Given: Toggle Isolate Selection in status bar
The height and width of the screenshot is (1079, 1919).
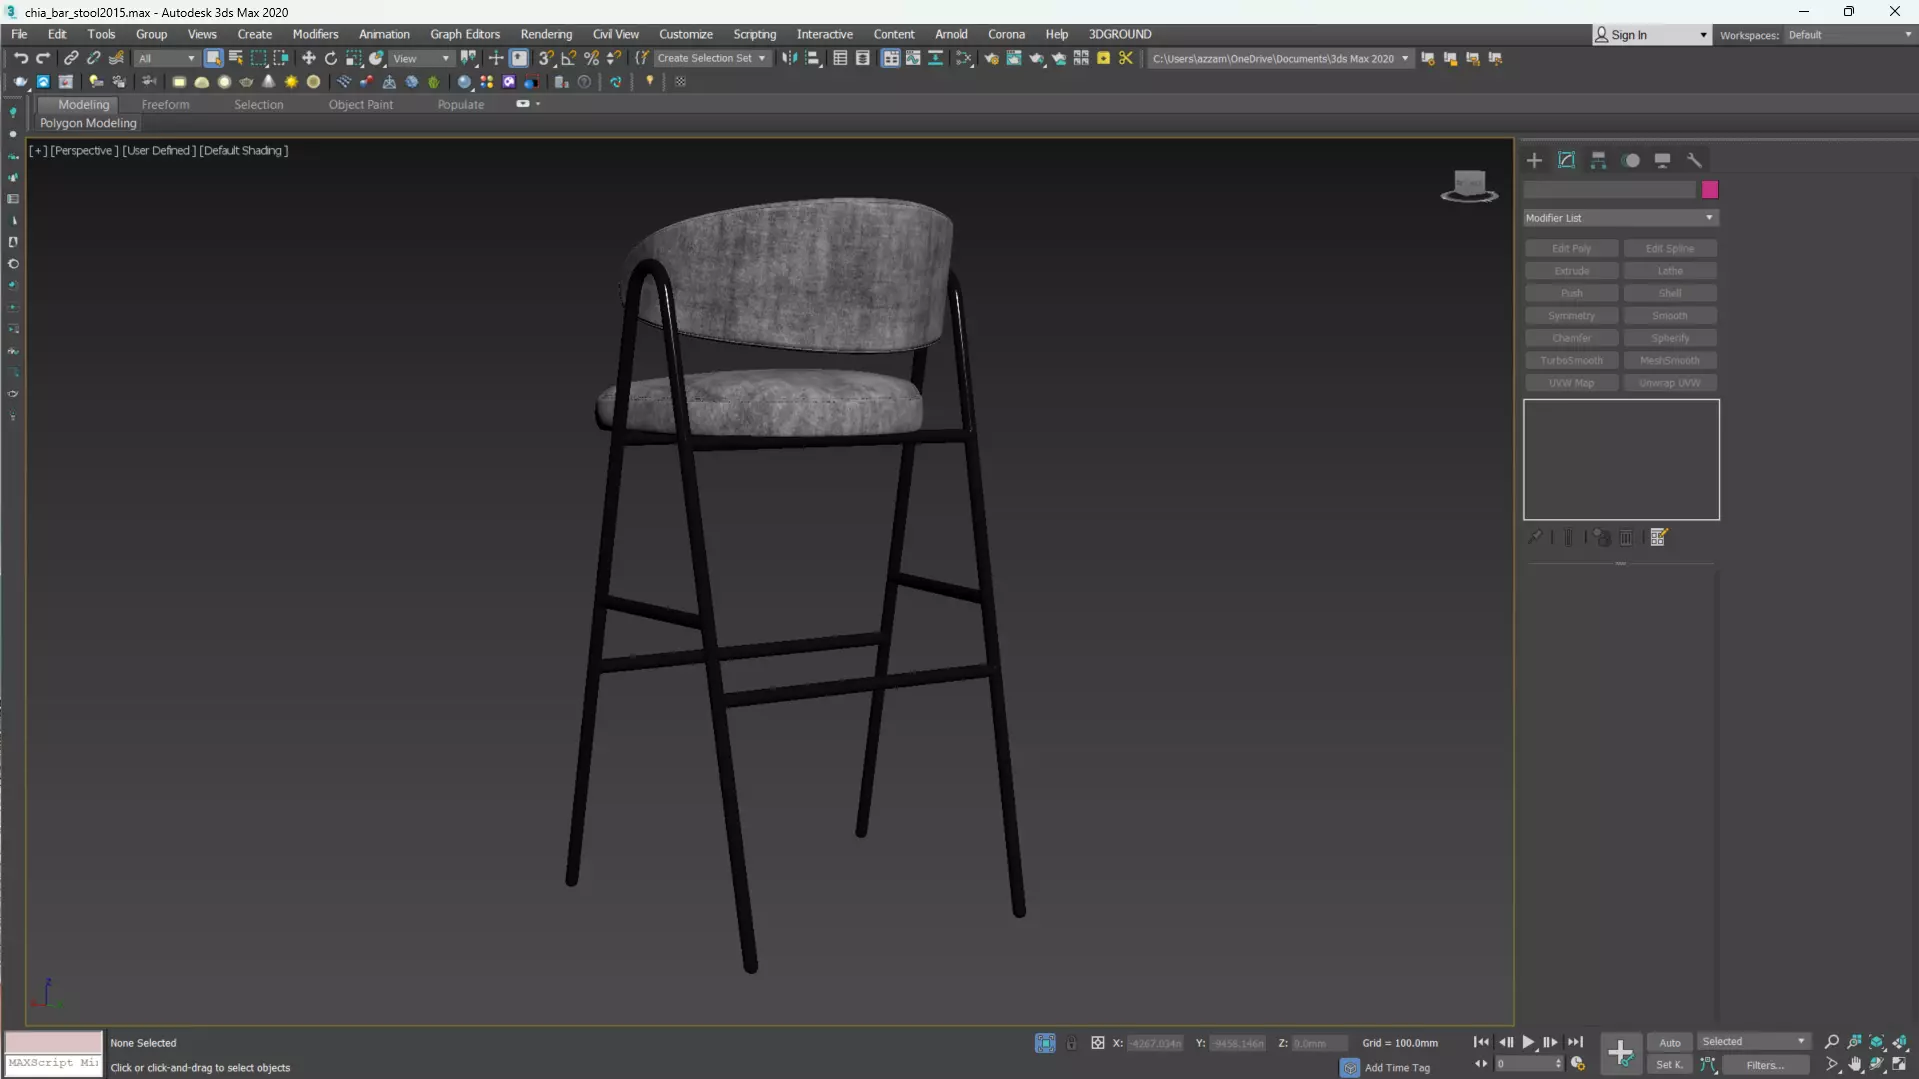Looking at the screenshot, I should click(1045, 1043).
